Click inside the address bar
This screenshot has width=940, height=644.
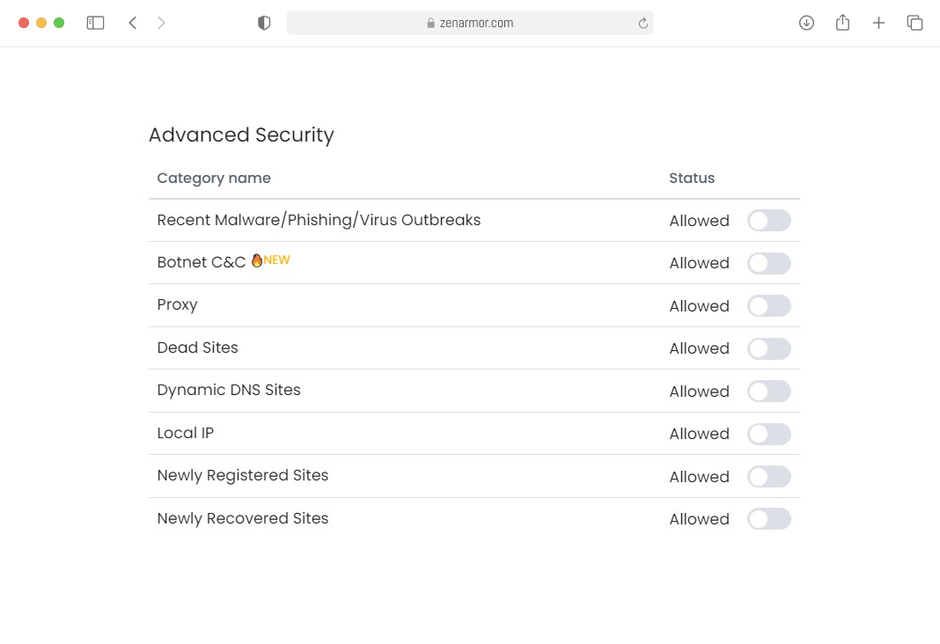pos(500,22)
